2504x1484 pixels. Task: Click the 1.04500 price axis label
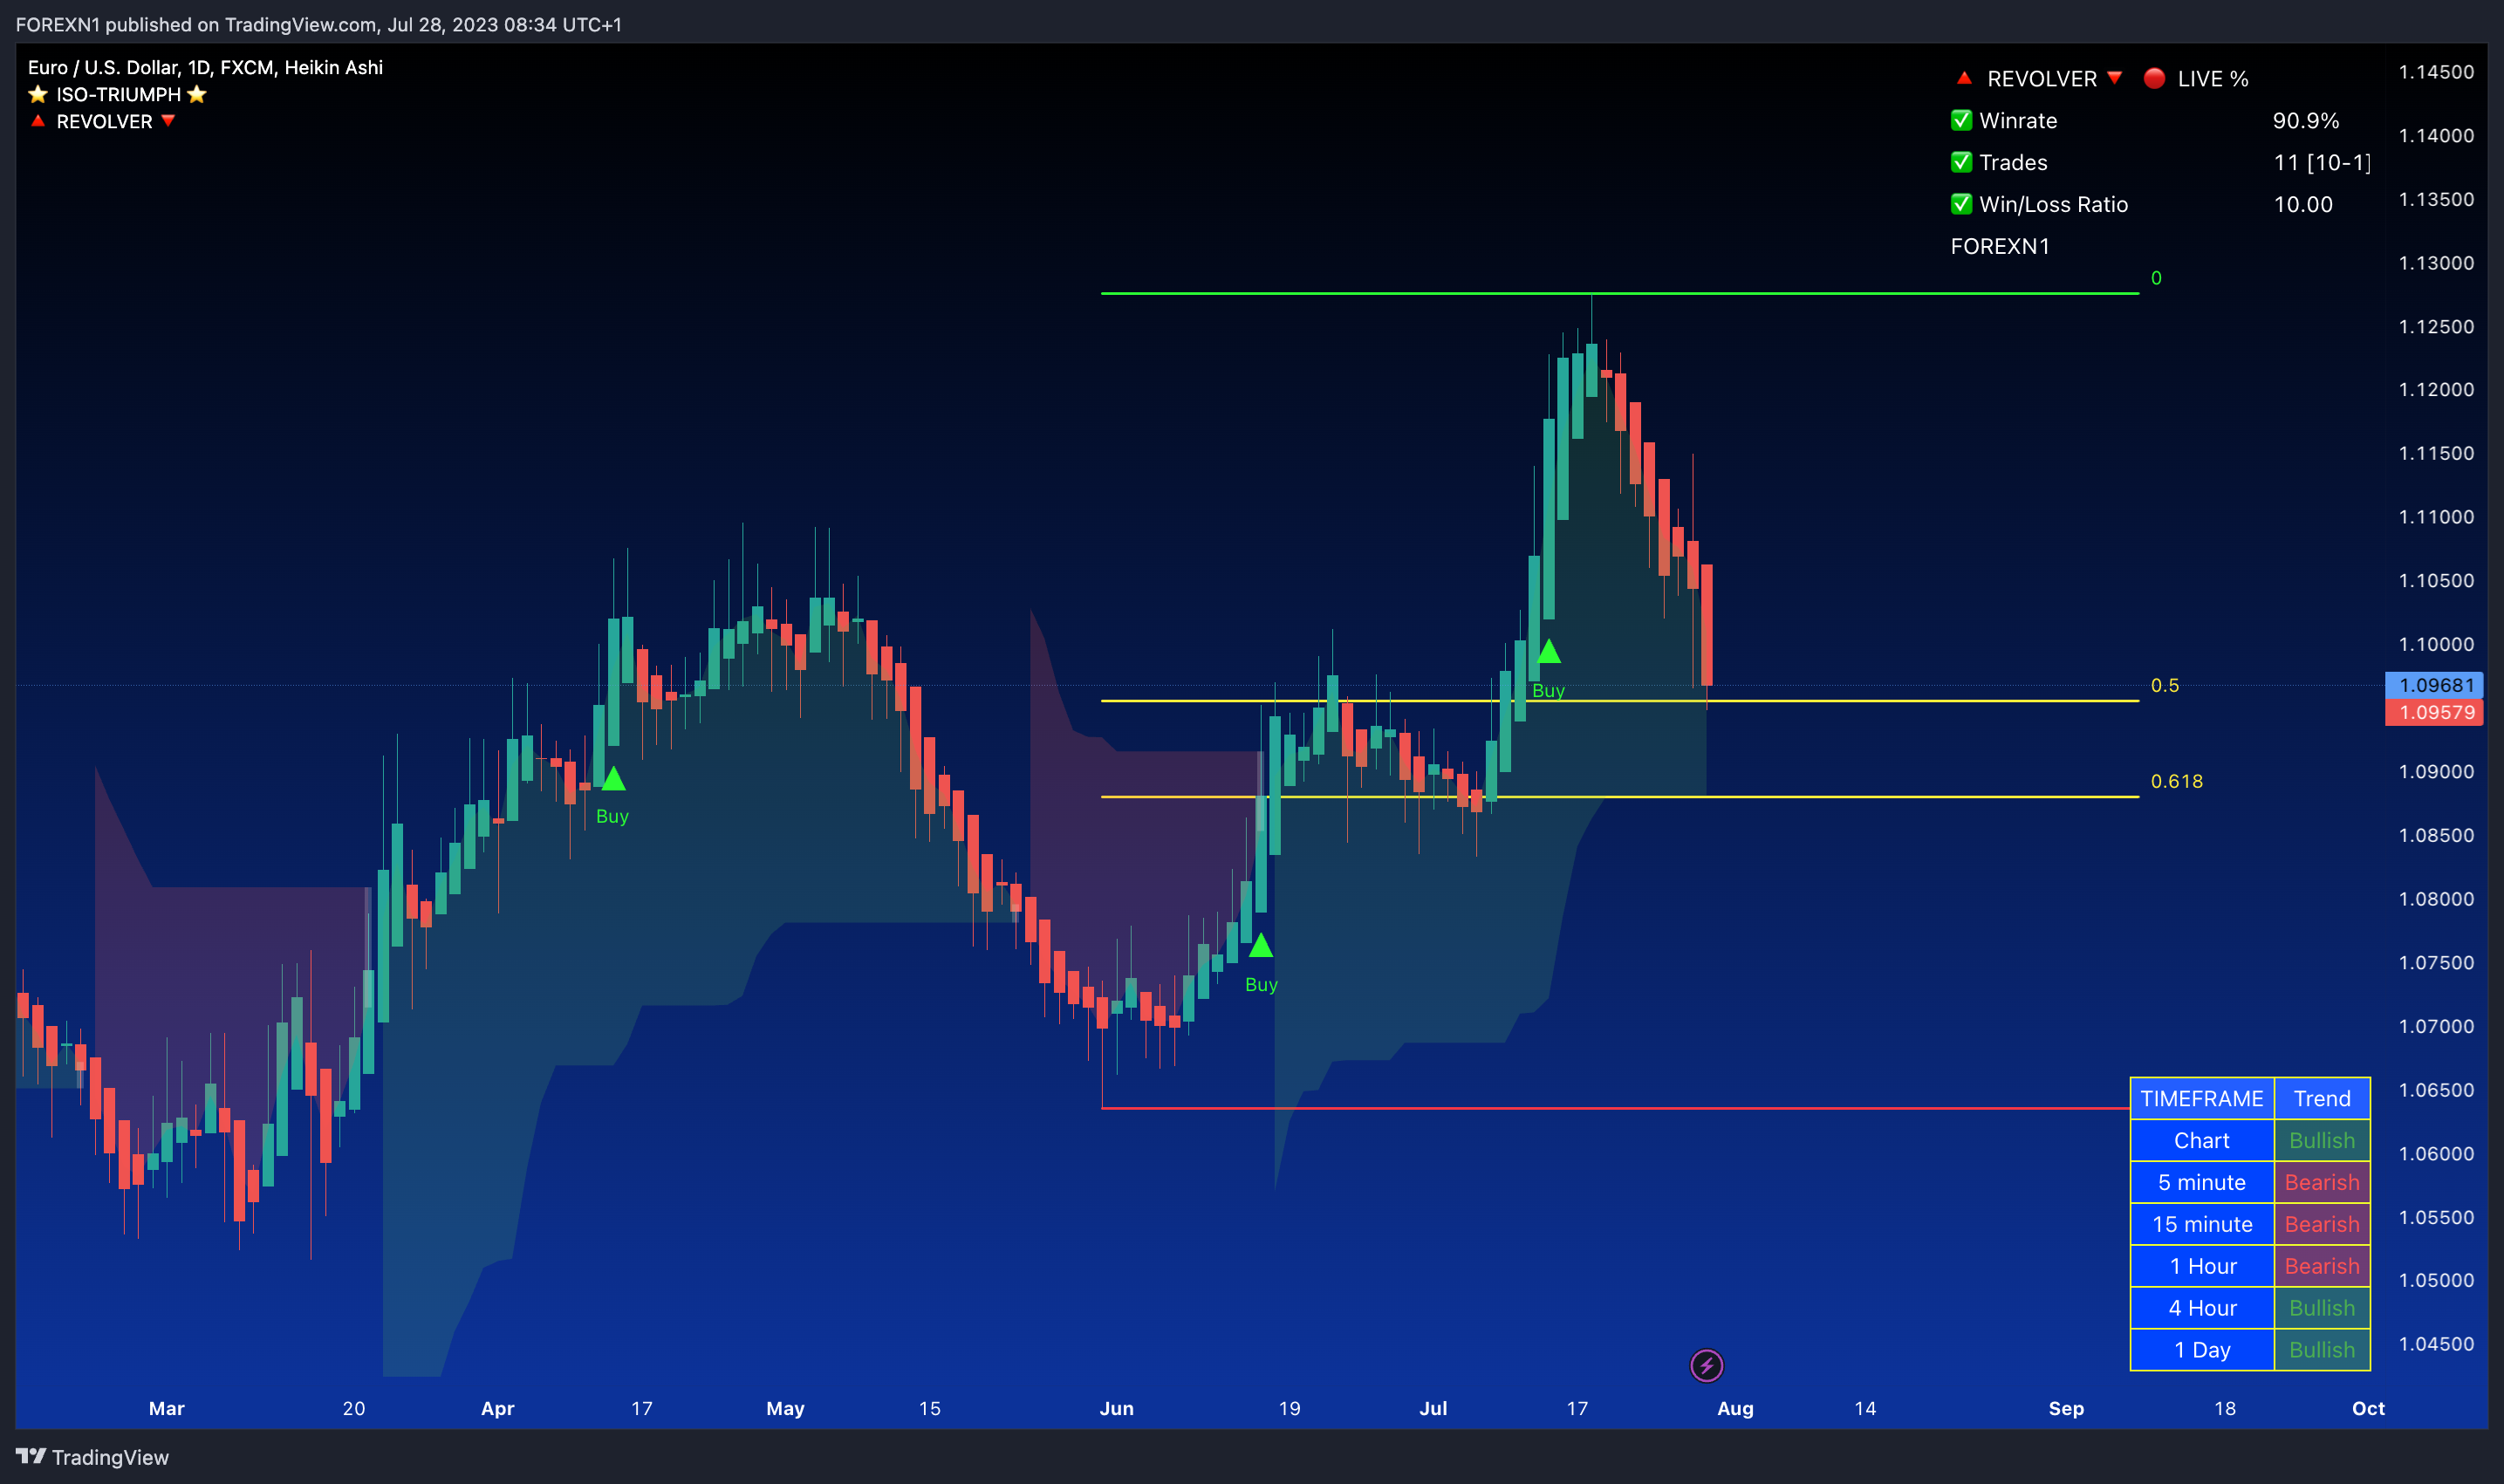tap(2436, 1344)
